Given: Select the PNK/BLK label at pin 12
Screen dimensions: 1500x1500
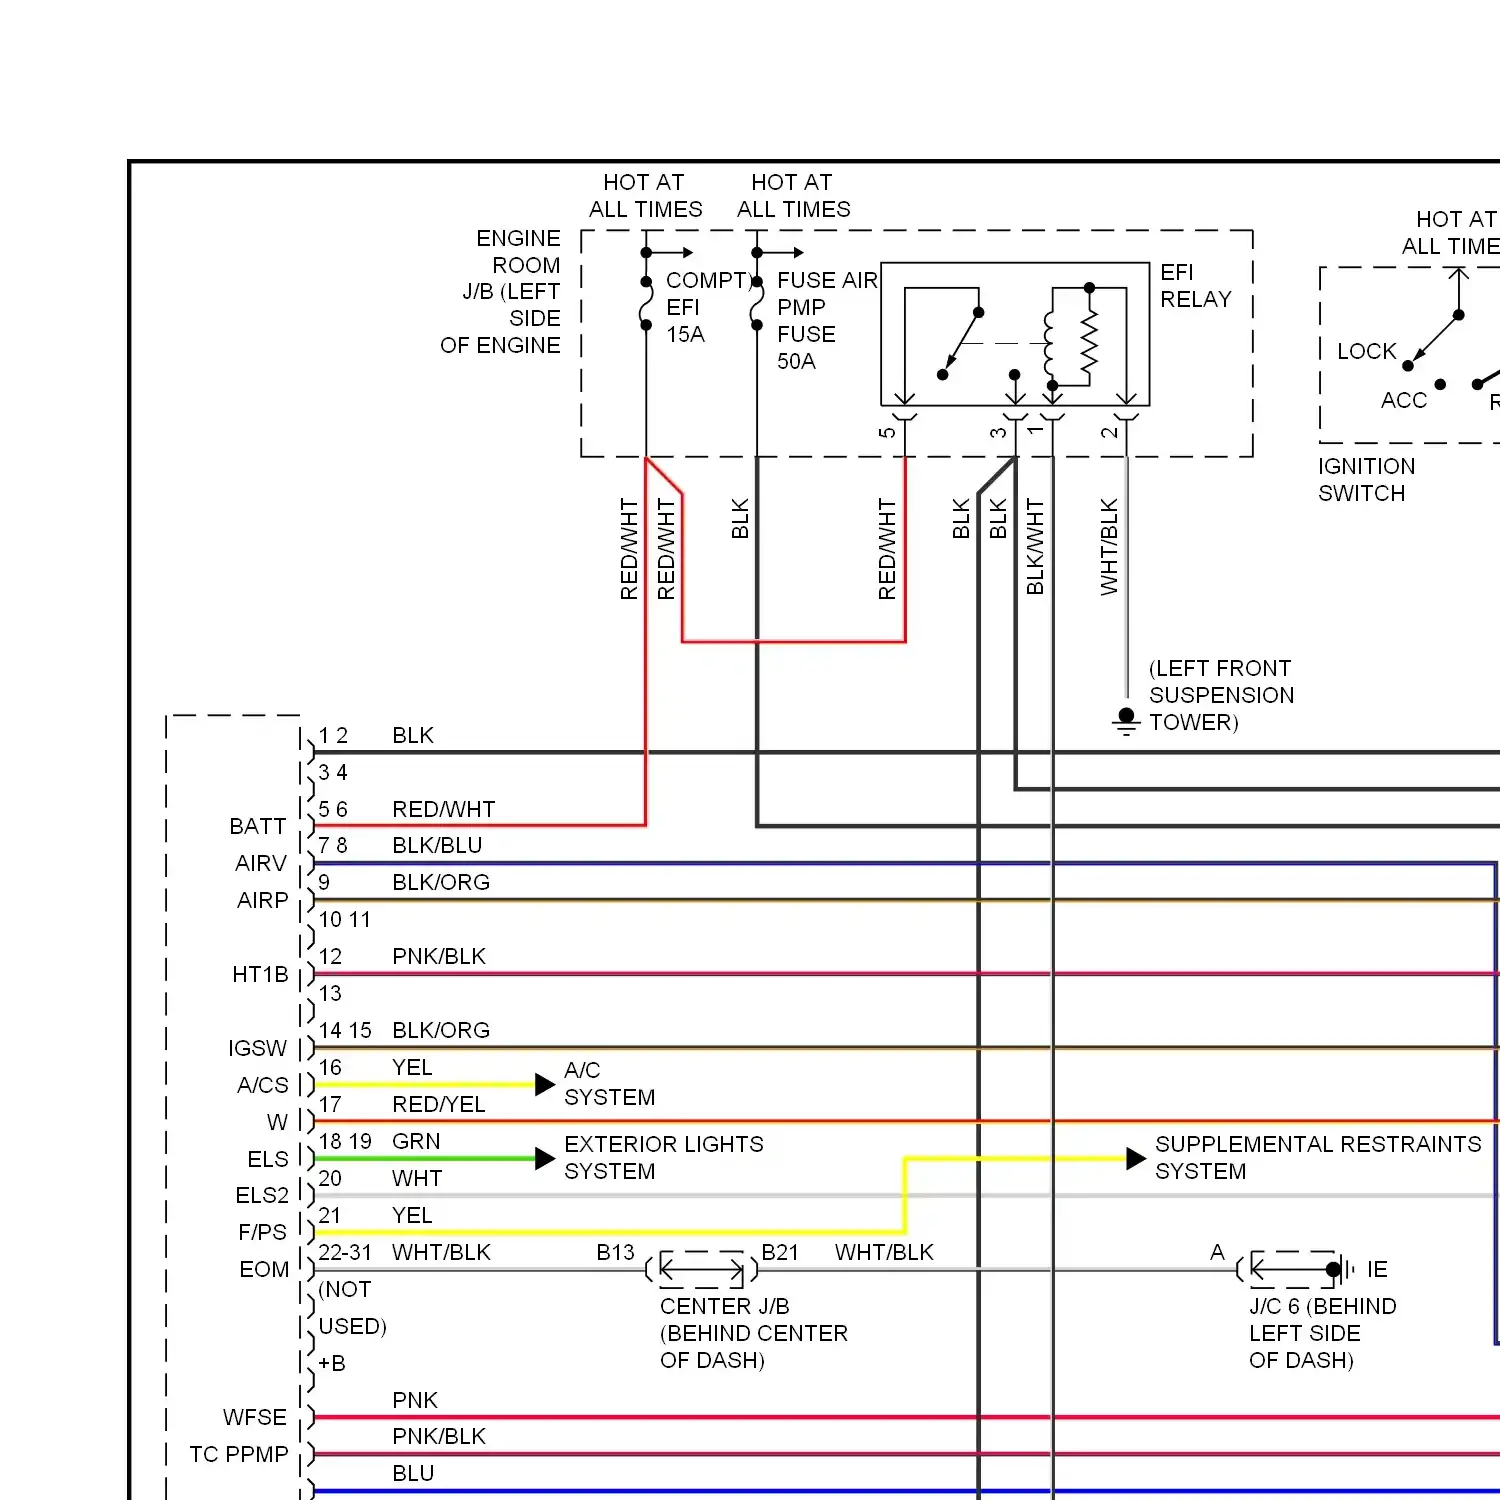Looking at the screenshot, I should click(439, 956).
